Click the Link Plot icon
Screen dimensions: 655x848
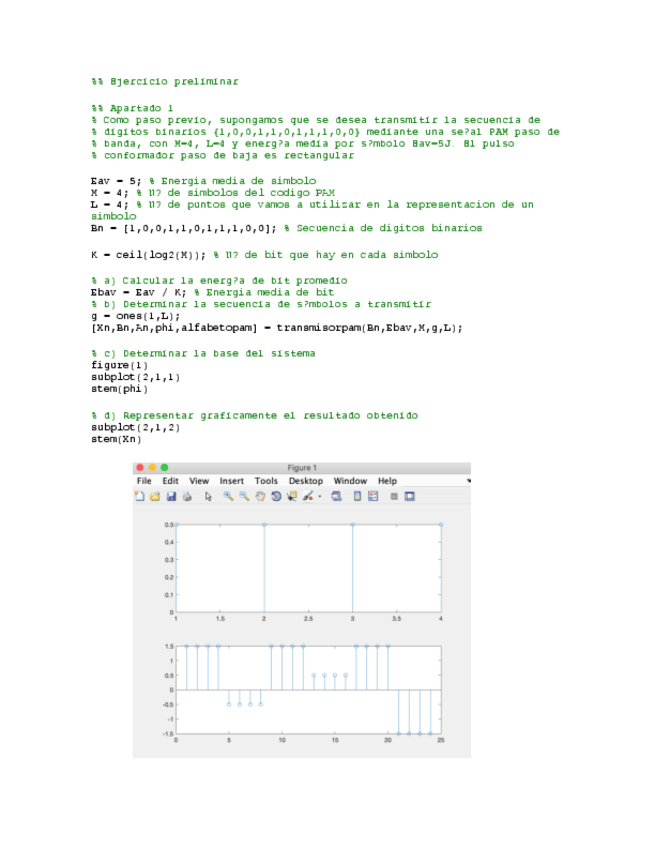click(336, 495)
